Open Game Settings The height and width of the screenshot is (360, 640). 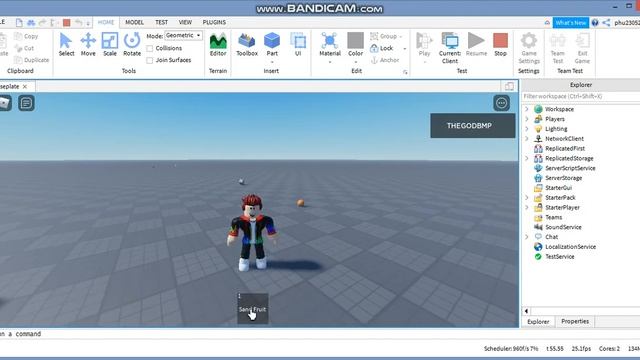529,48
